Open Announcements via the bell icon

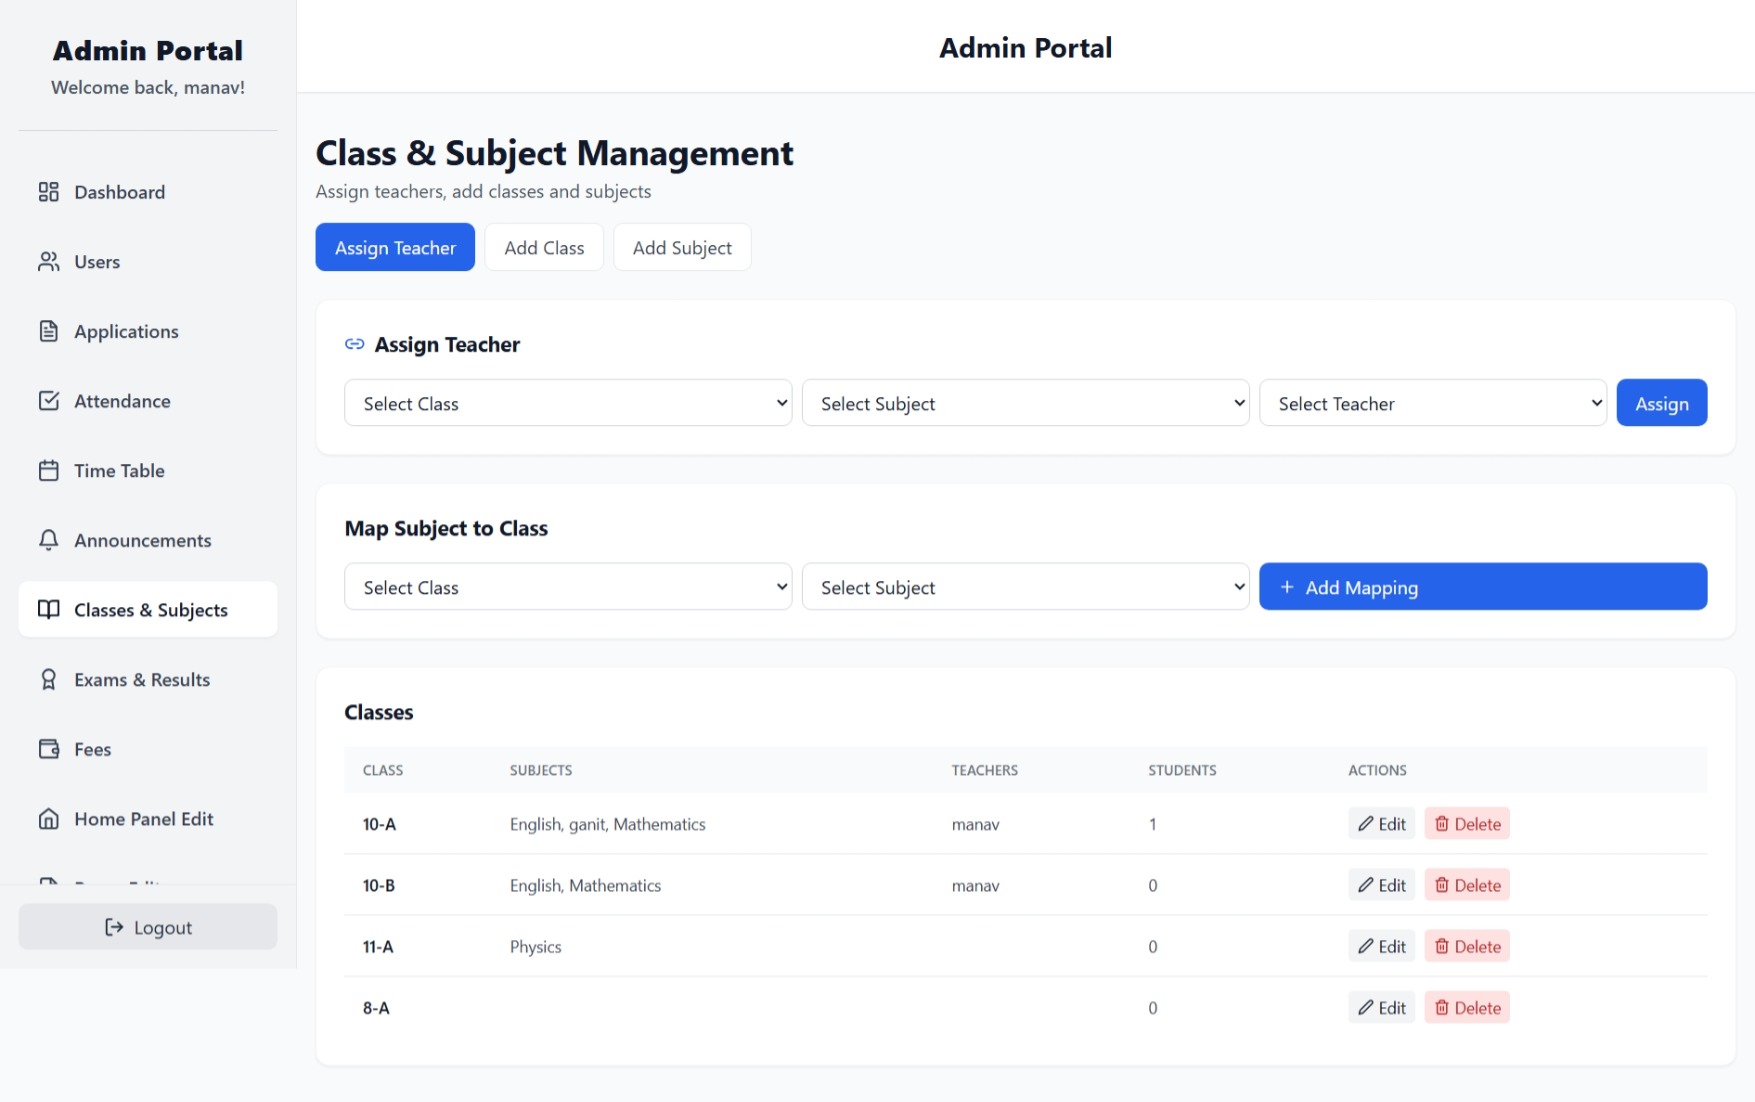point(48,540)
